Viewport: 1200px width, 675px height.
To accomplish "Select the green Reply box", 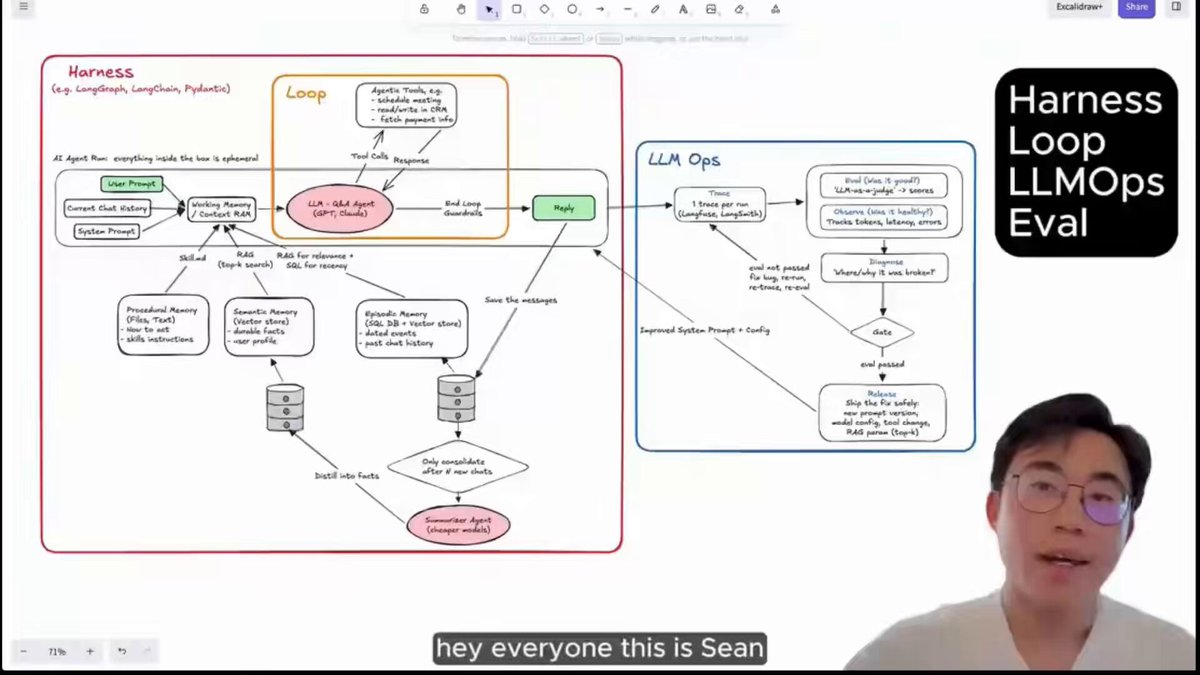I will click(x=564, y=208).
